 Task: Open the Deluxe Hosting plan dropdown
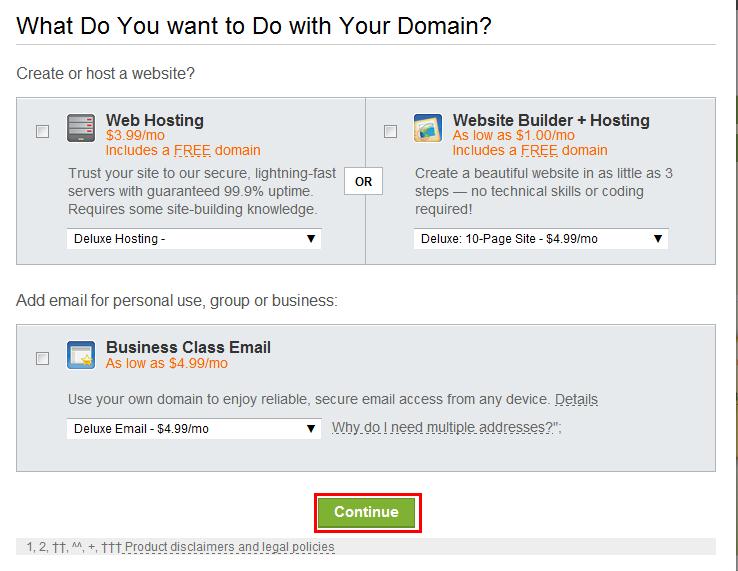[194, 239]
